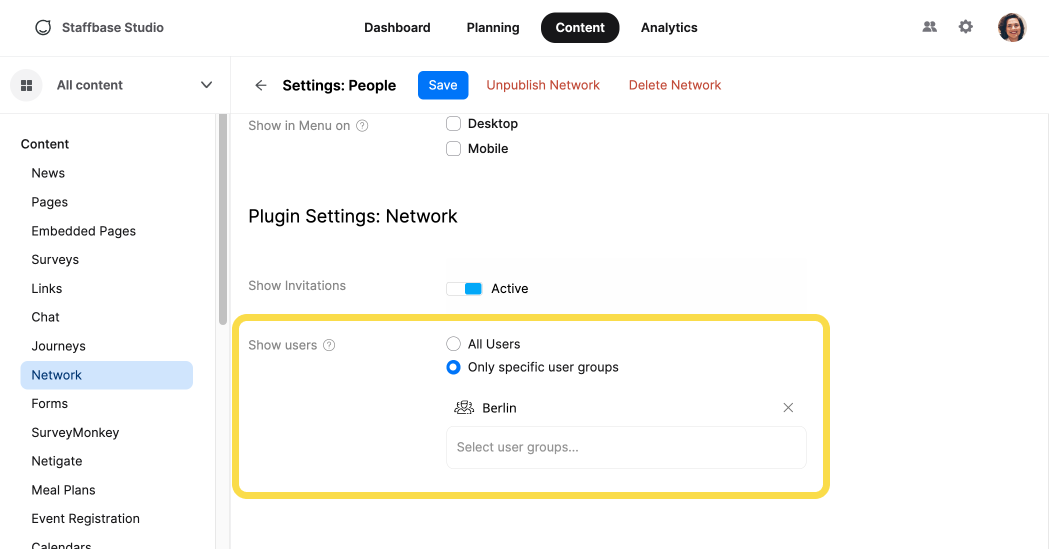Check the Mobile checkbox
Screen dimensions: 1049x549
[x=454, y=148]
